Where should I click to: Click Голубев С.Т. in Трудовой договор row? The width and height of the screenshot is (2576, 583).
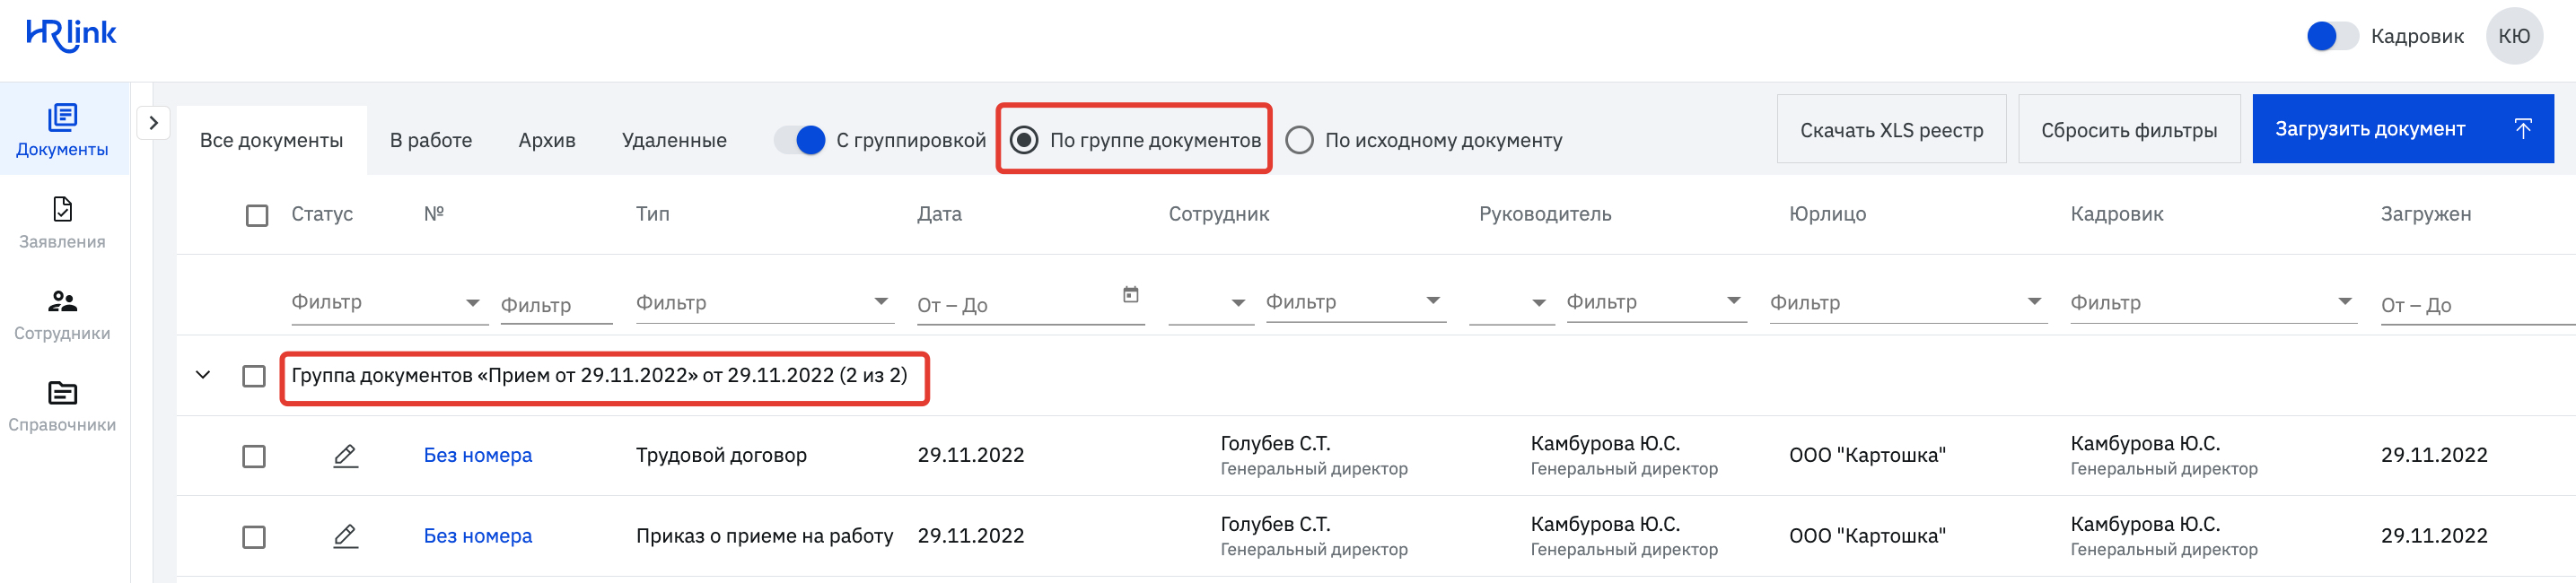pos(1275,443)
